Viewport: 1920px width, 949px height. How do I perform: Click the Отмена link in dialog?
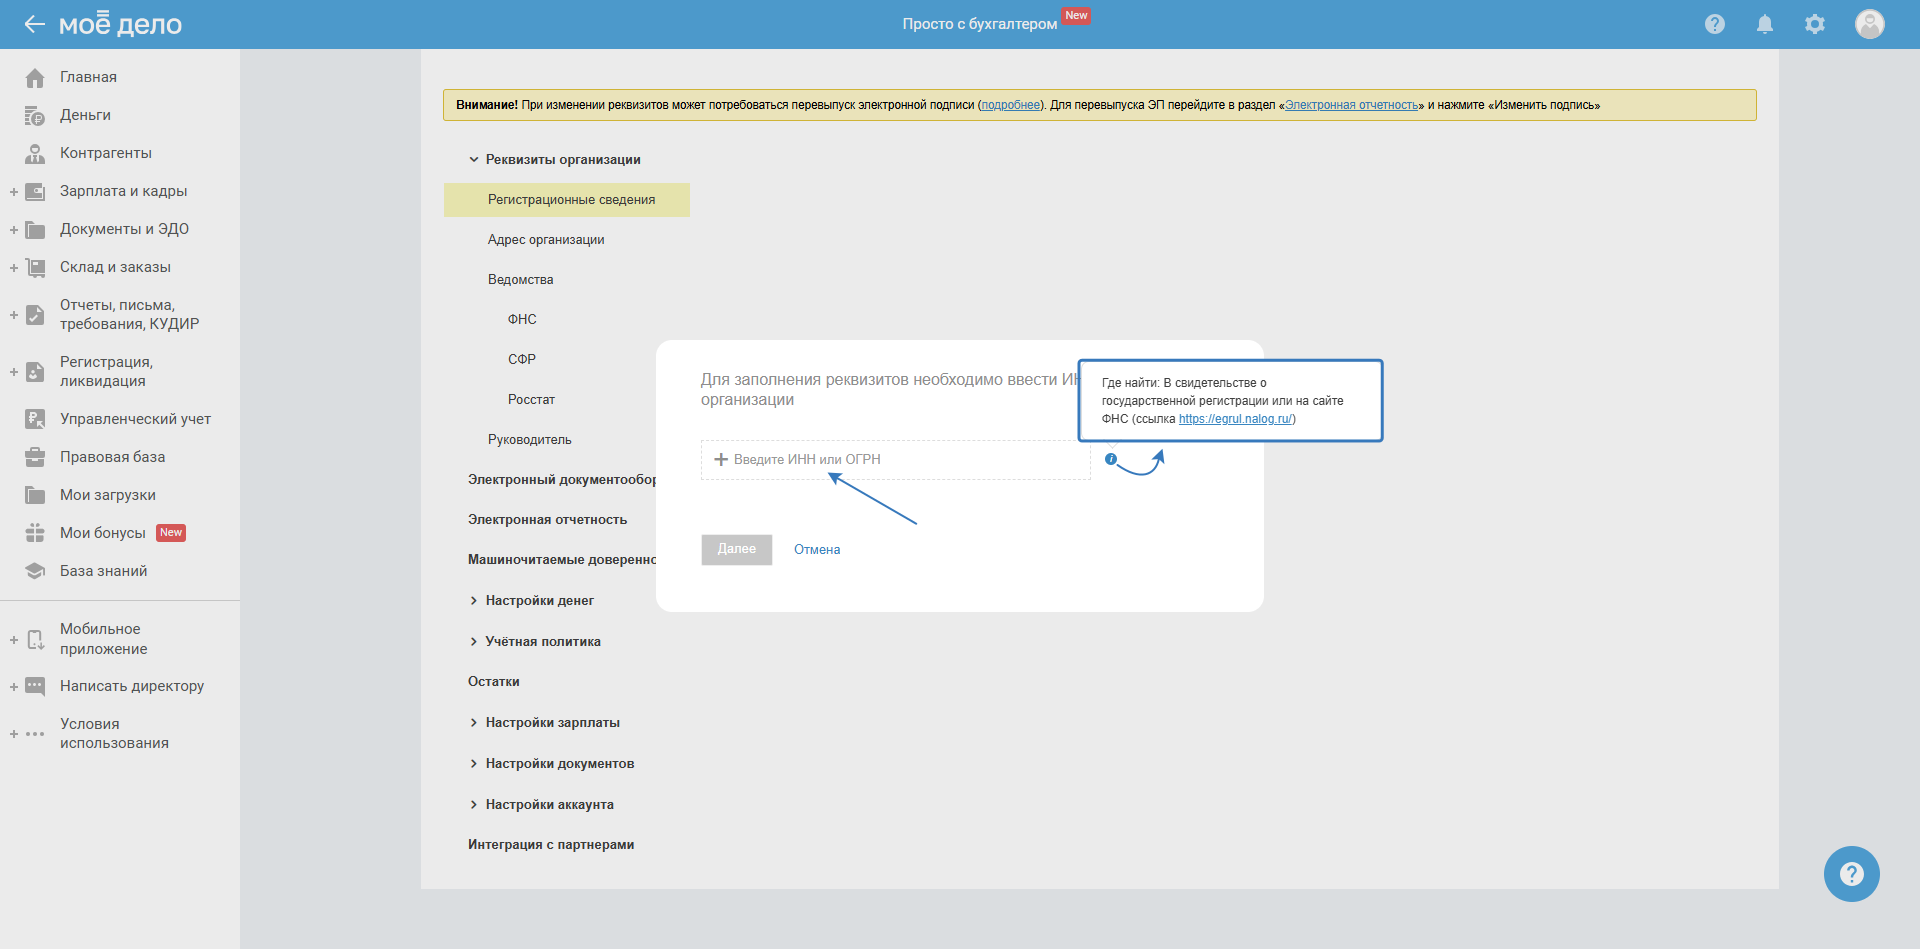pos(817,550)
